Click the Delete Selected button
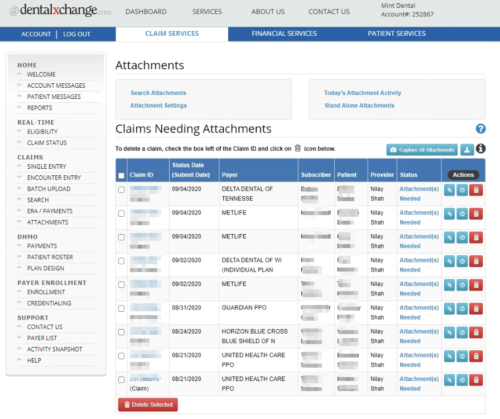 click(148, 405)
